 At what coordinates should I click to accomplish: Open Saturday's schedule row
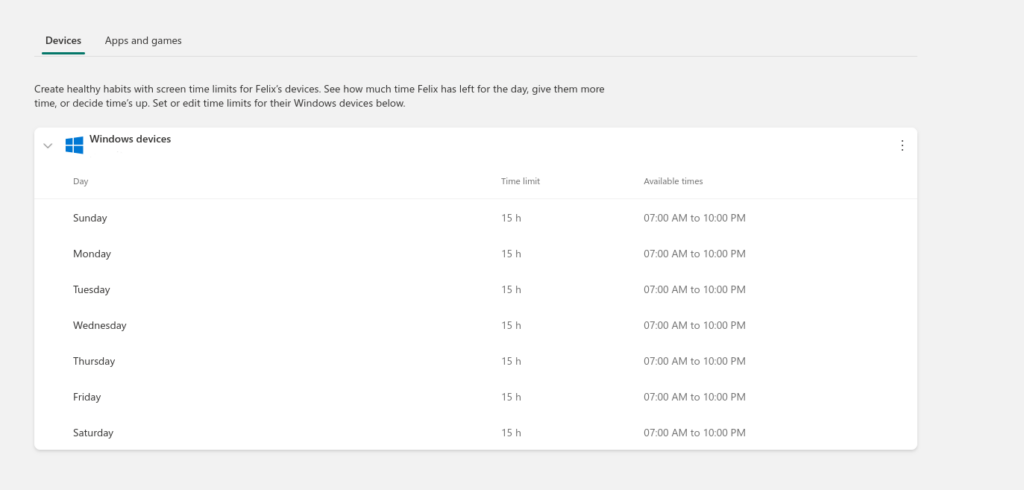tap(475, 433)
